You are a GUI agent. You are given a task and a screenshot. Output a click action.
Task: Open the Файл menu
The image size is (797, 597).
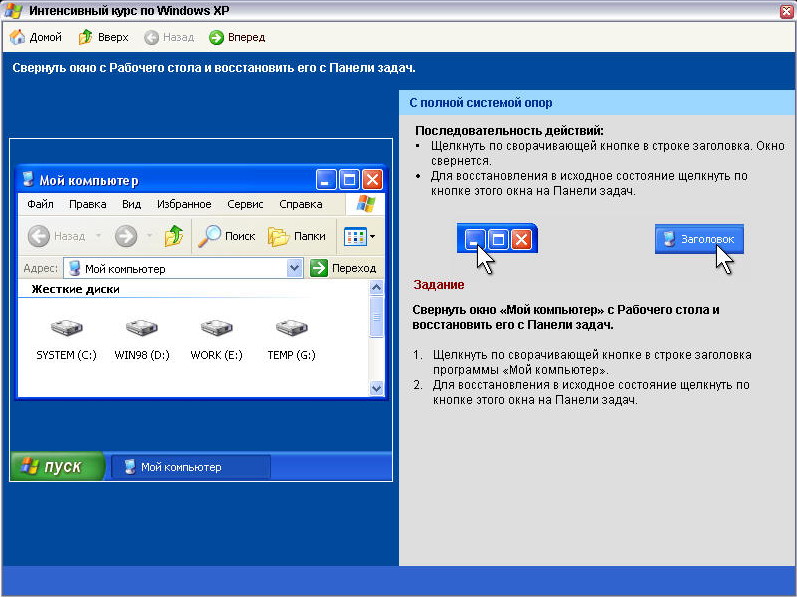click(40, 204)
